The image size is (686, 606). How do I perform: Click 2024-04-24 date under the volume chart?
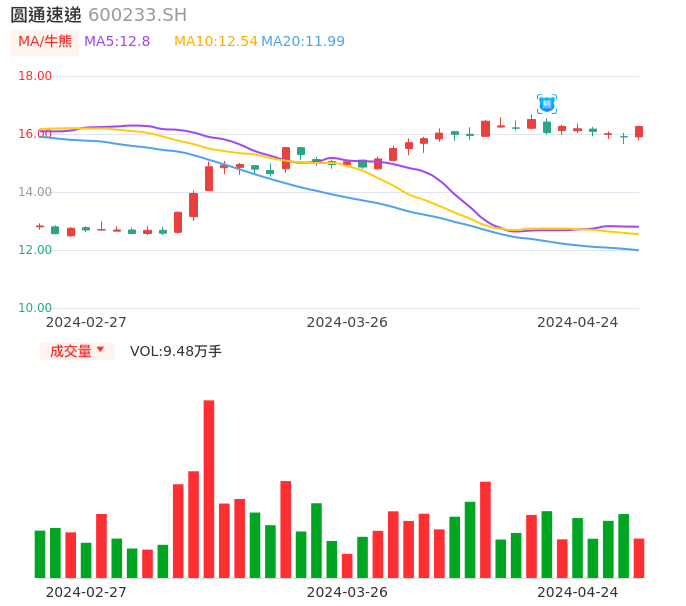[x=578, y=592]
